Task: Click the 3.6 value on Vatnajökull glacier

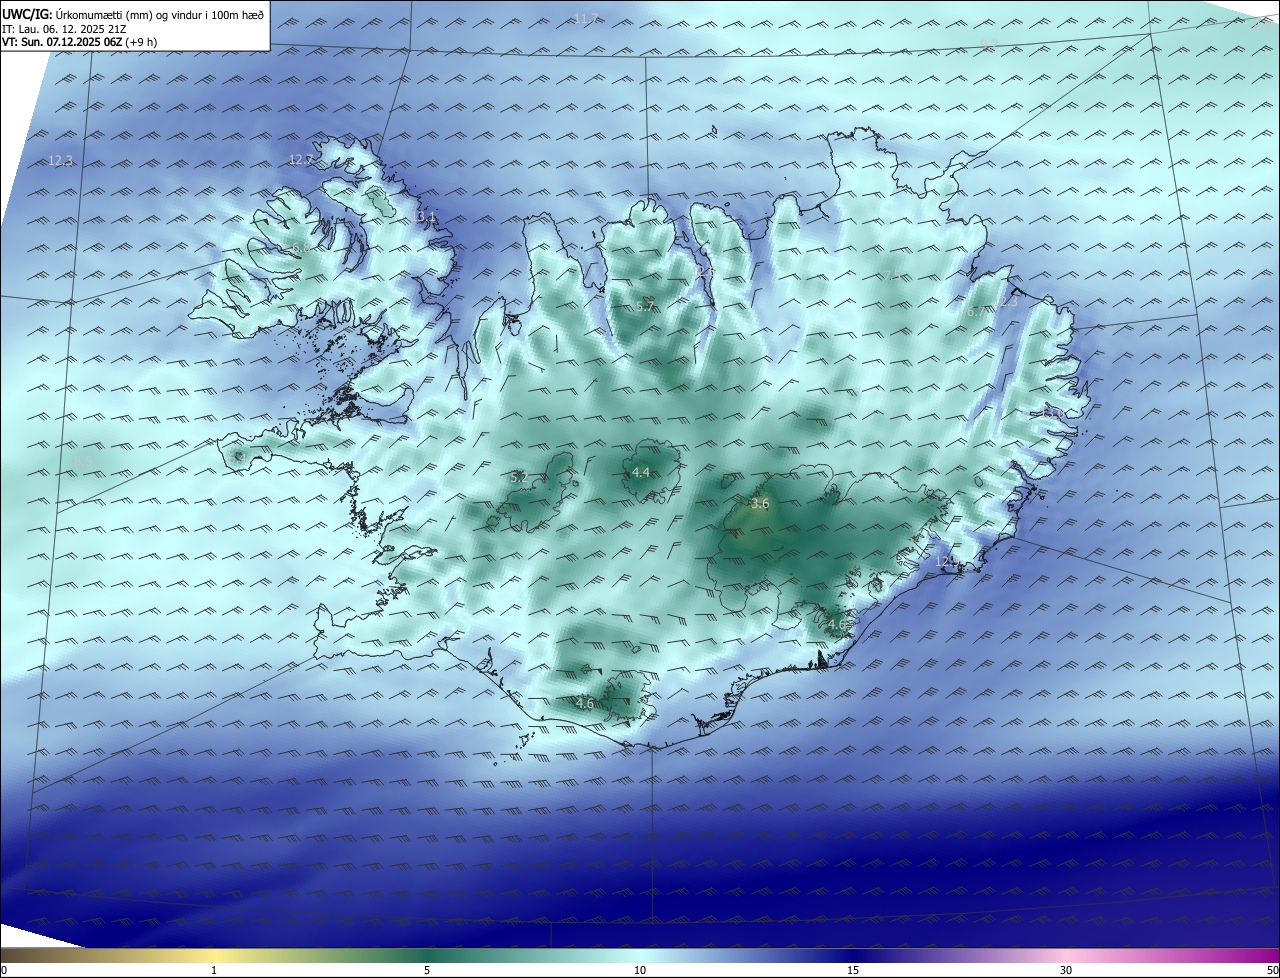Action: [760, 503]
